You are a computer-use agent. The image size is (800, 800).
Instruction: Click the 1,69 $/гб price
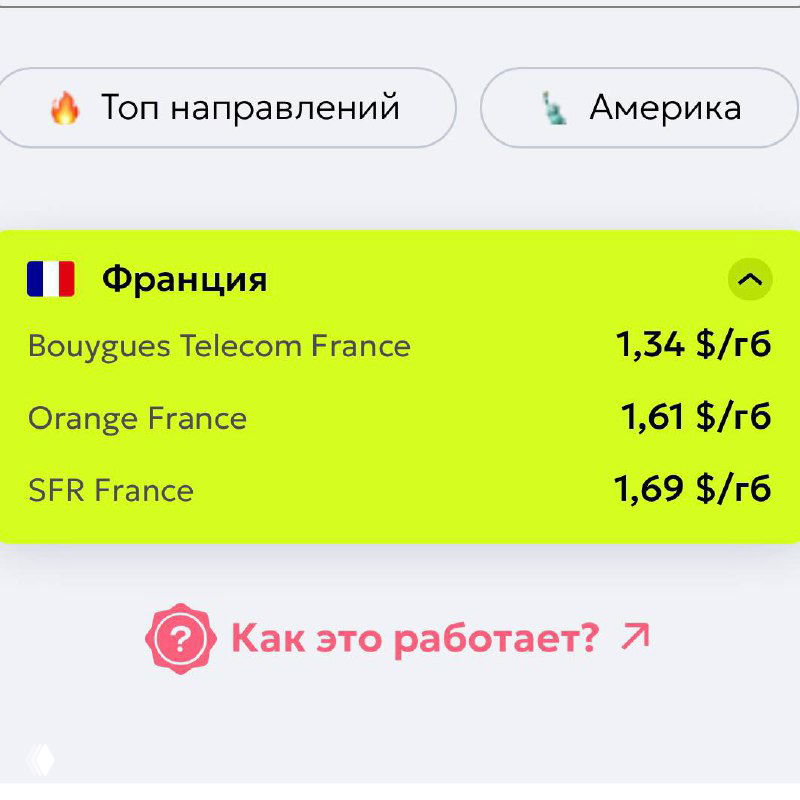coord(693,489)
